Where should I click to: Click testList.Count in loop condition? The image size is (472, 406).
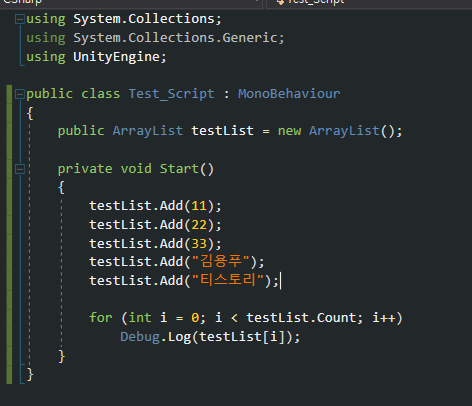coord(301,318)
